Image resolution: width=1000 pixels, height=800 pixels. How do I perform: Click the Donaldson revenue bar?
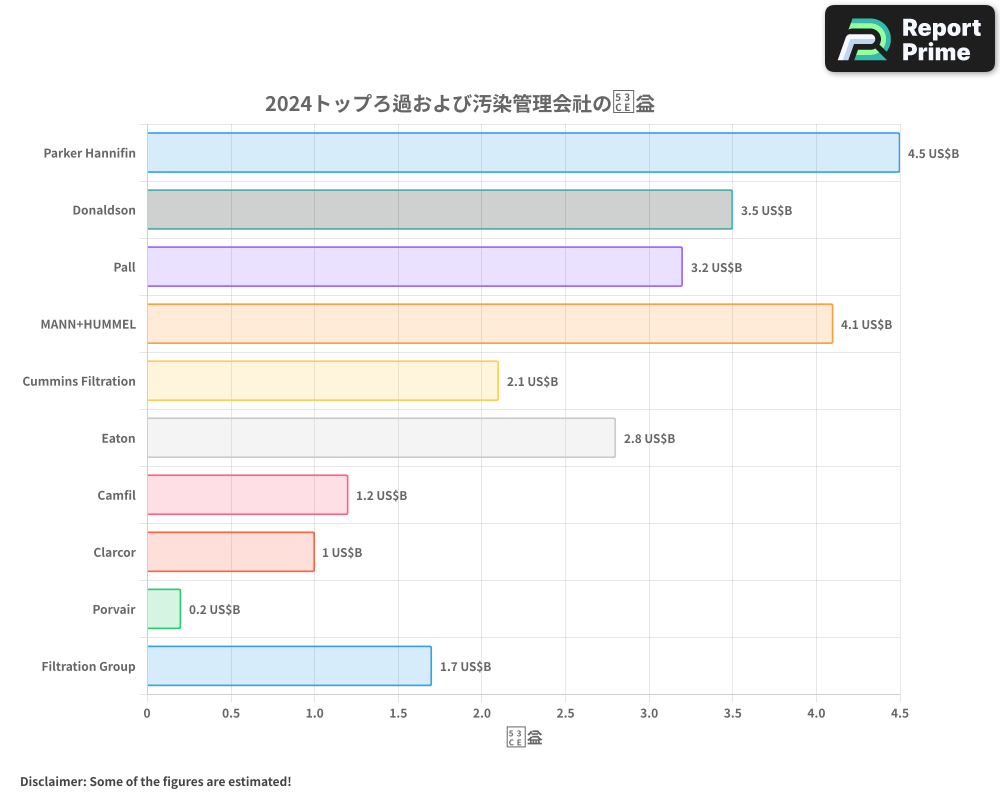(x=440, y=210)
